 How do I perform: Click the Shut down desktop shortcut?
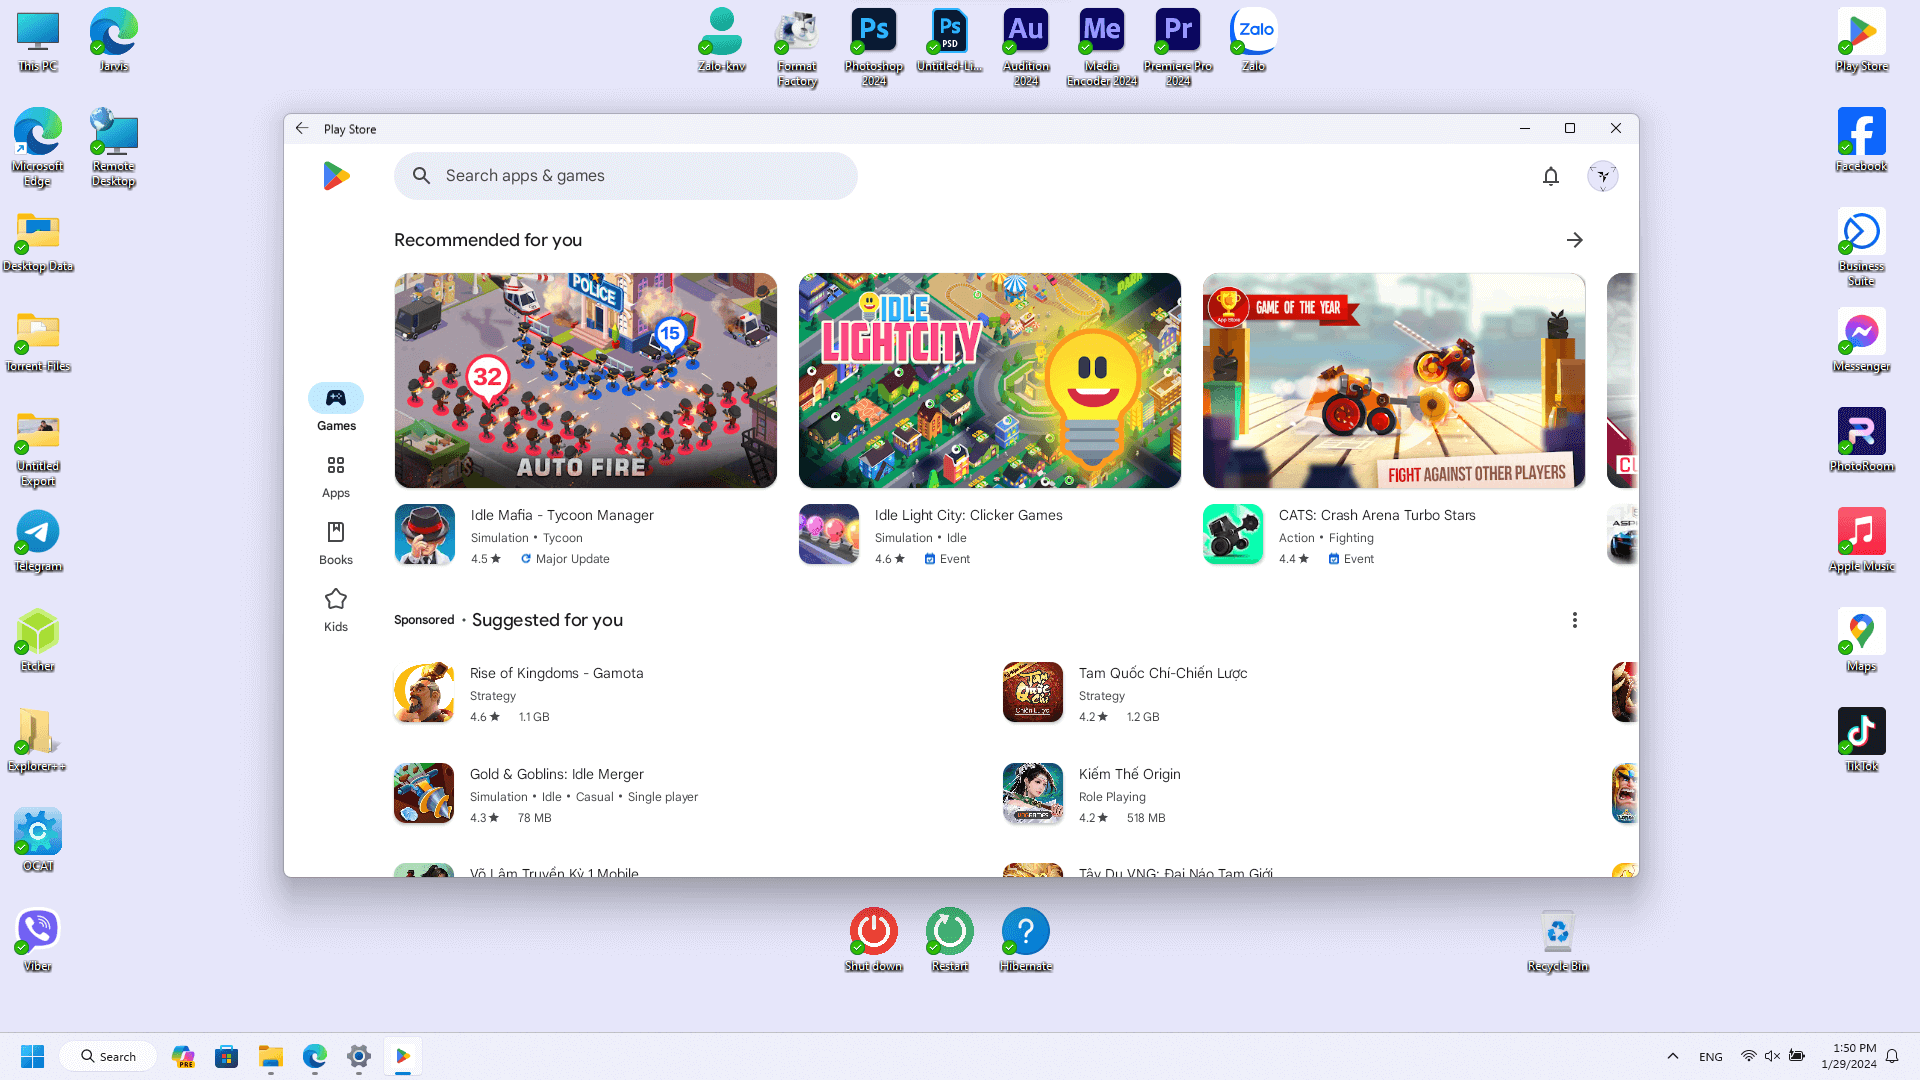pyautogui.click(x=874, y=941)
